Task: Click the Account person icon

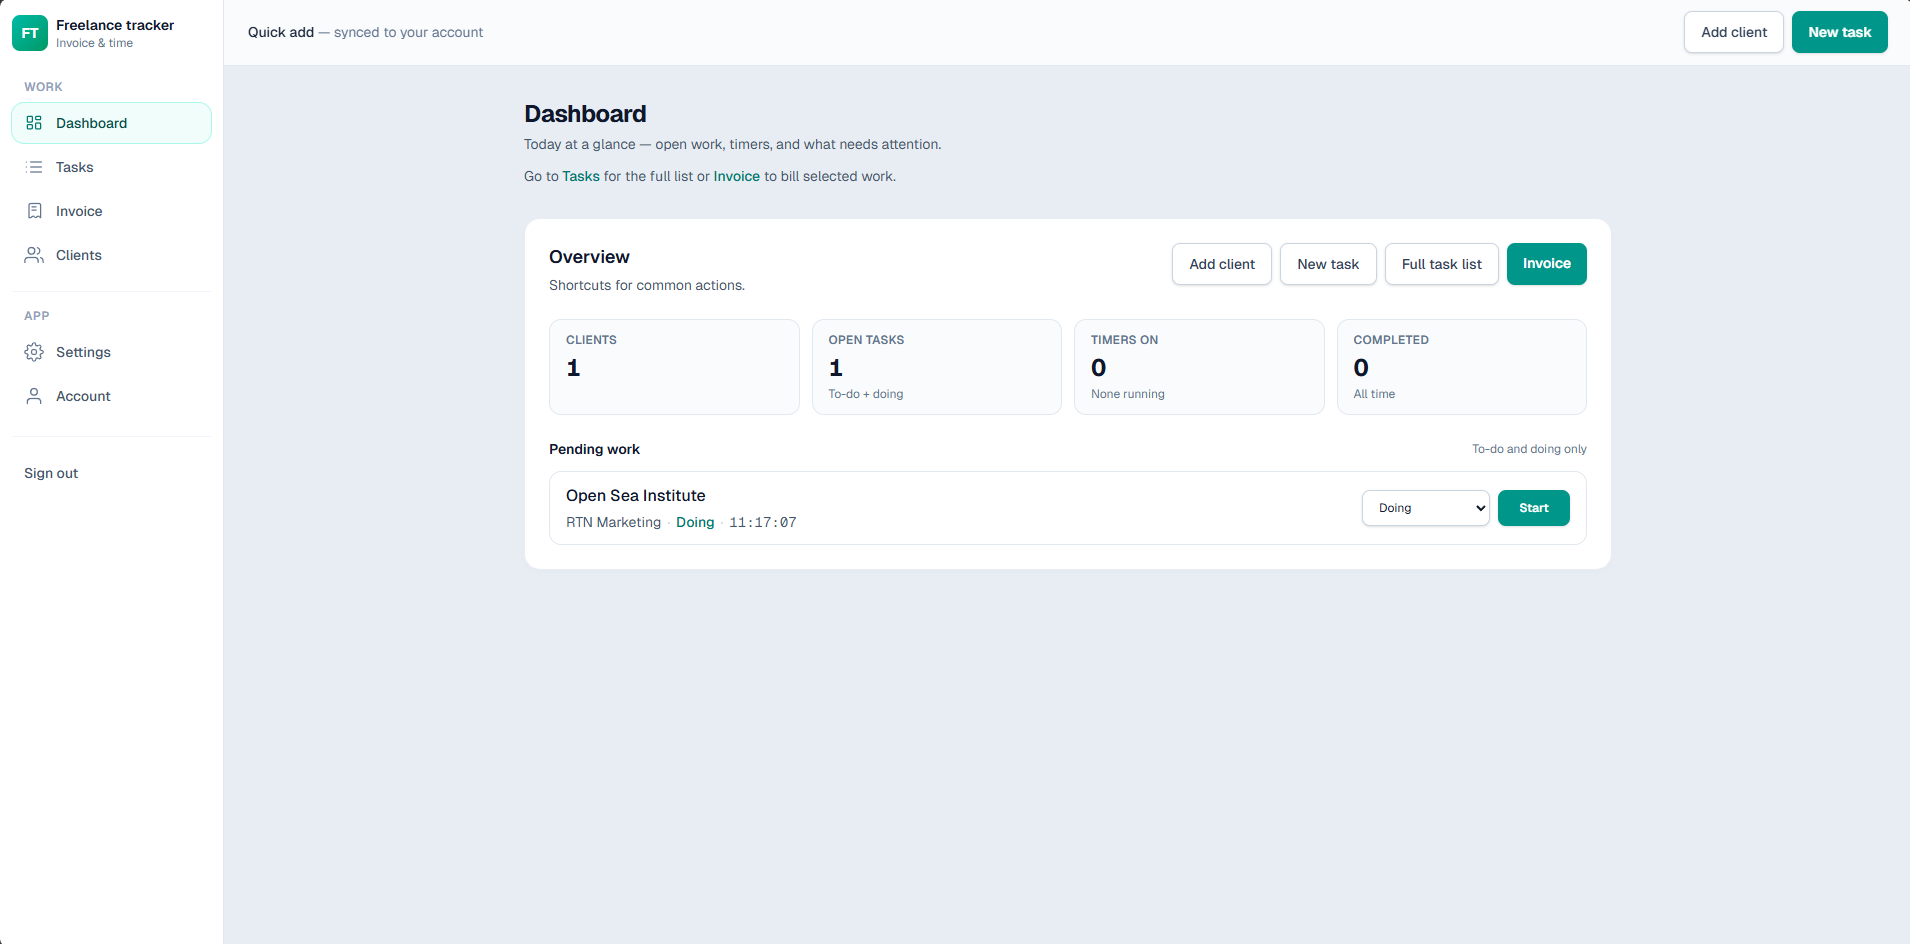Action: 34,396
